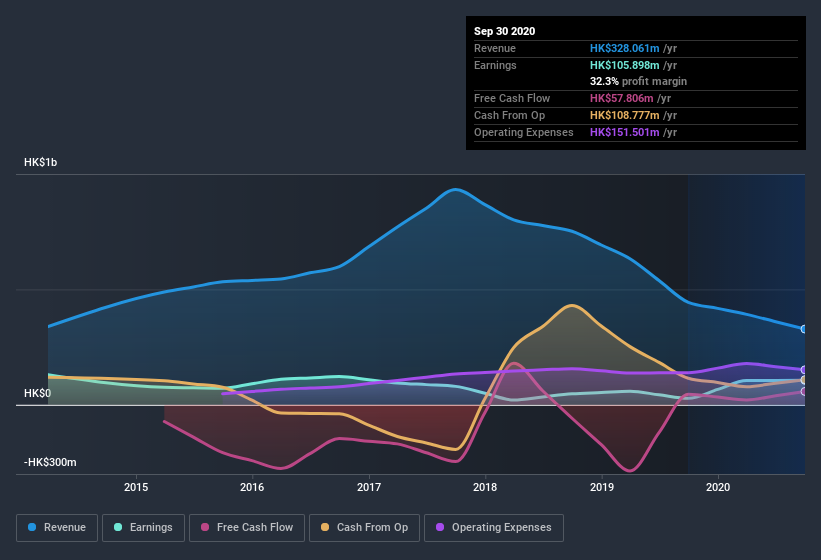821x560 pixels.
Task: Click the 2020 x-axis label
Action: pos(718,487)
